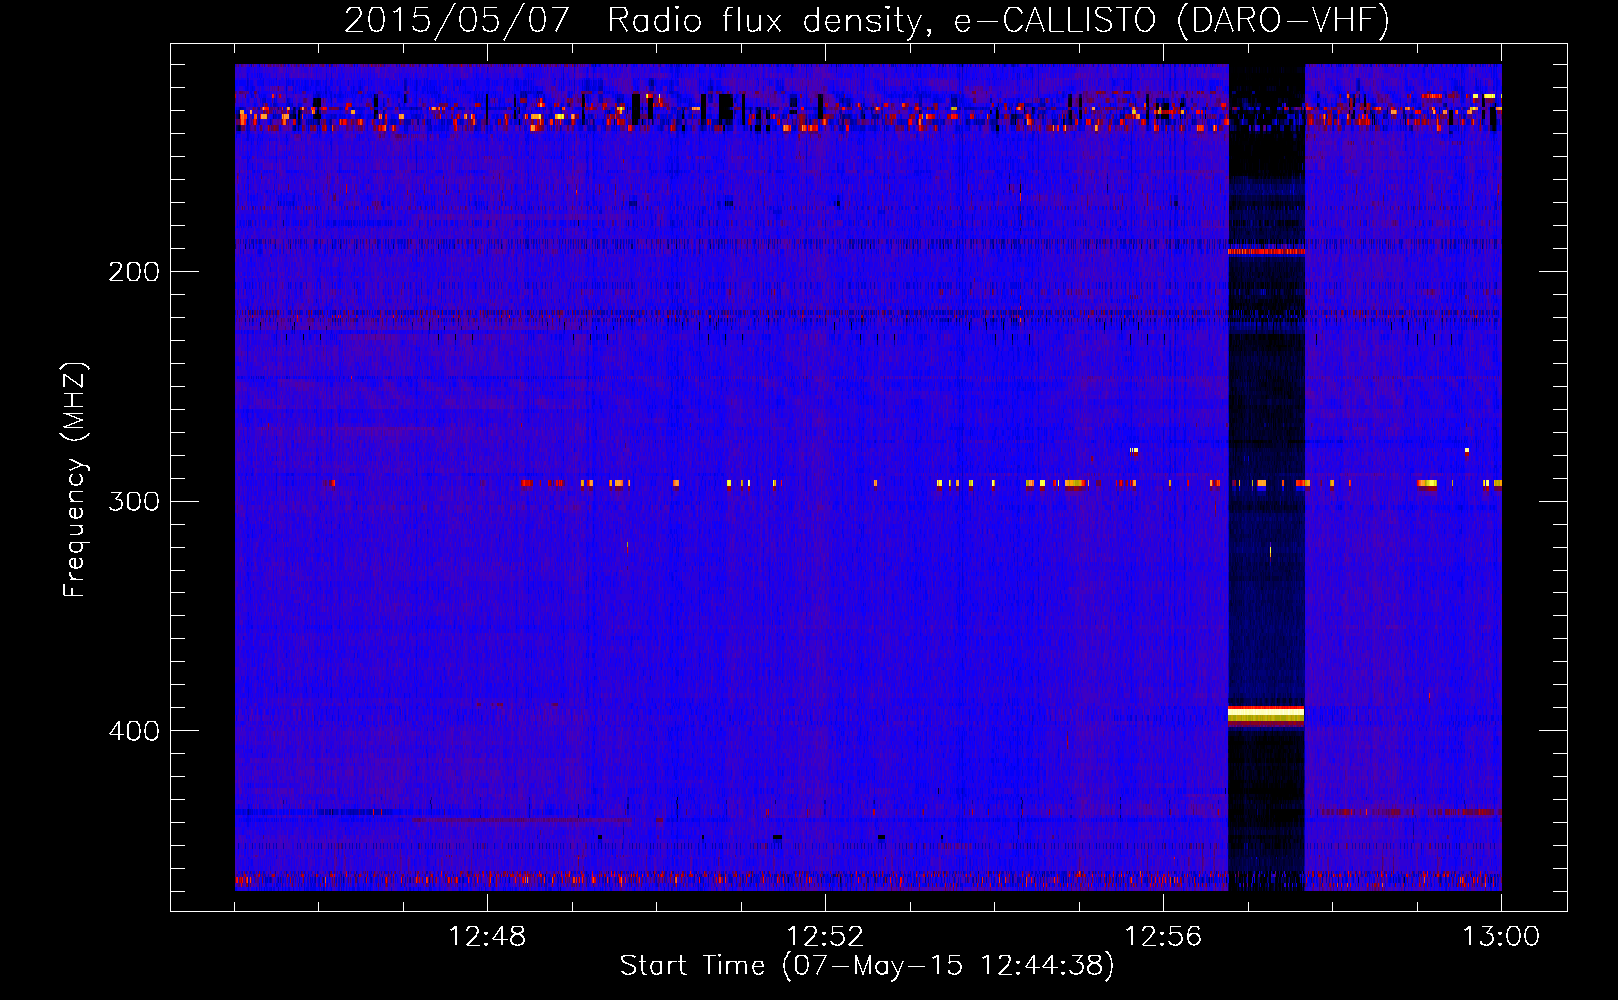Select the 'Frequency (MHZ)' y-axis label
The height and width of the screenshot is (1000, 1618).
click(x=75, y=480)
